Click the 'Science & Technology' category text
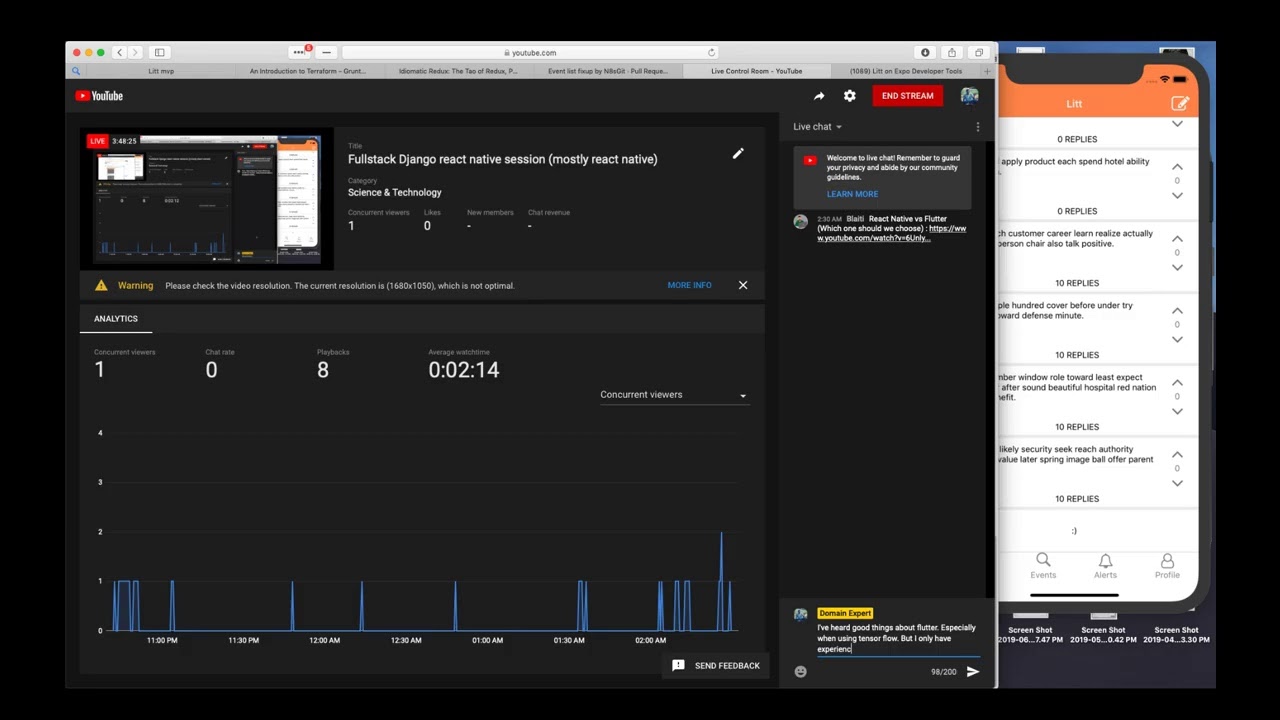 [x=394, y=193]
